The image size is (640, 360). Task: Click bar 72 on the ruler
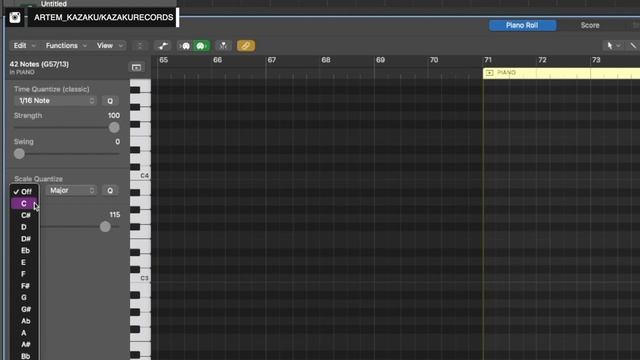pyautogui.click(x=542, y=60)
